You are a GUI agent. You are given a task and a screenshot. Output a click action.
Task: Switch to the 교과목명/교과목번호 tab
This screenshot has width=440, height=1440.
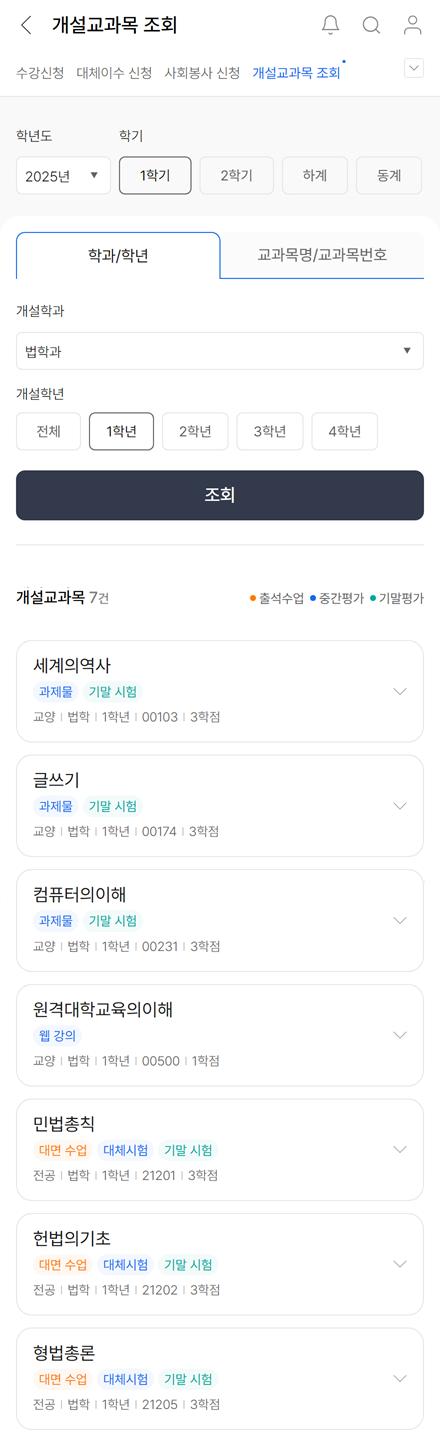click(x=322, y=255)
